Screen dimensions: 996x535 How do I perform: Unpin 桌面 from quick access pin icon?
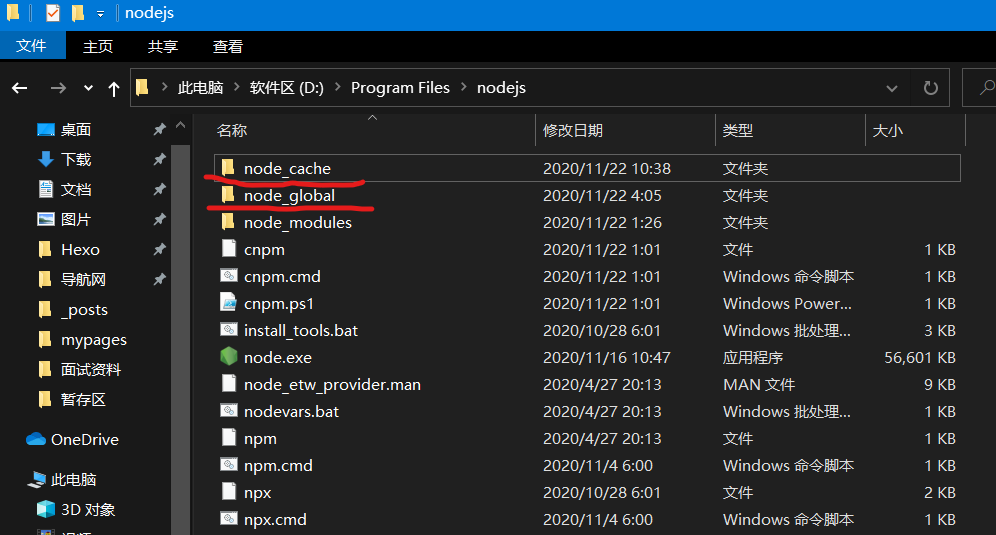(159, 130)
